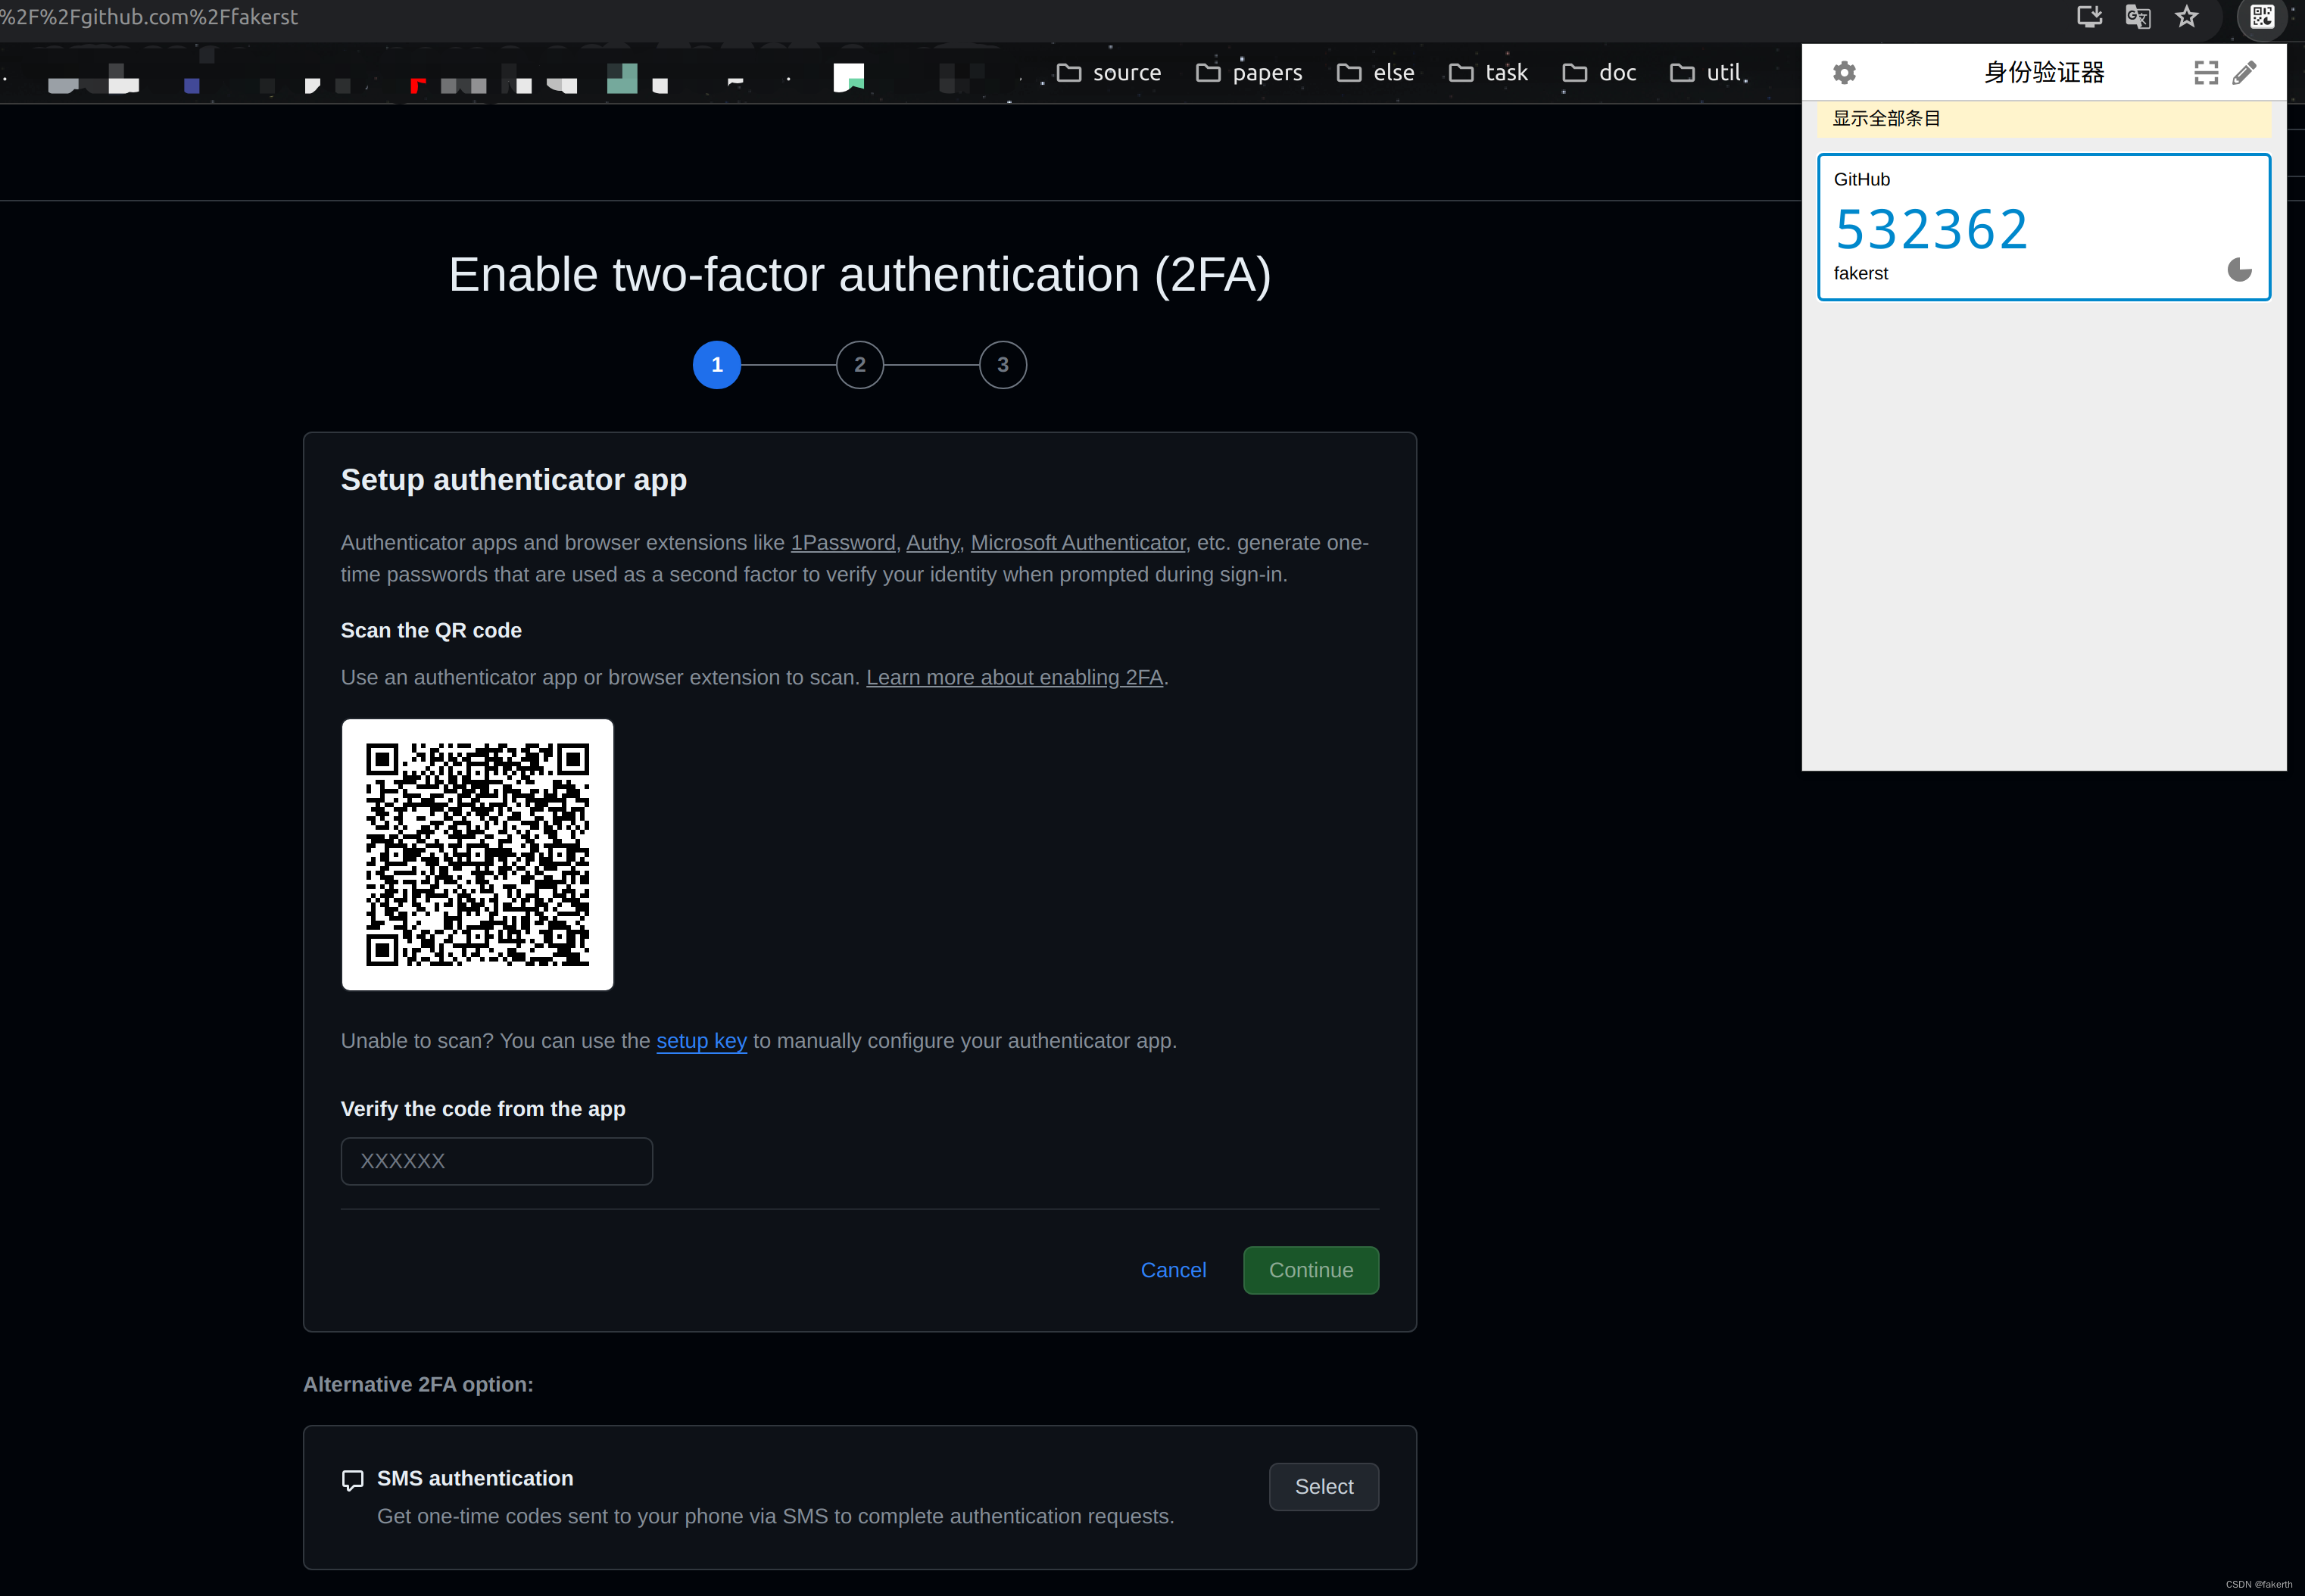Click the green Continue button

tap(1310, 1270)
